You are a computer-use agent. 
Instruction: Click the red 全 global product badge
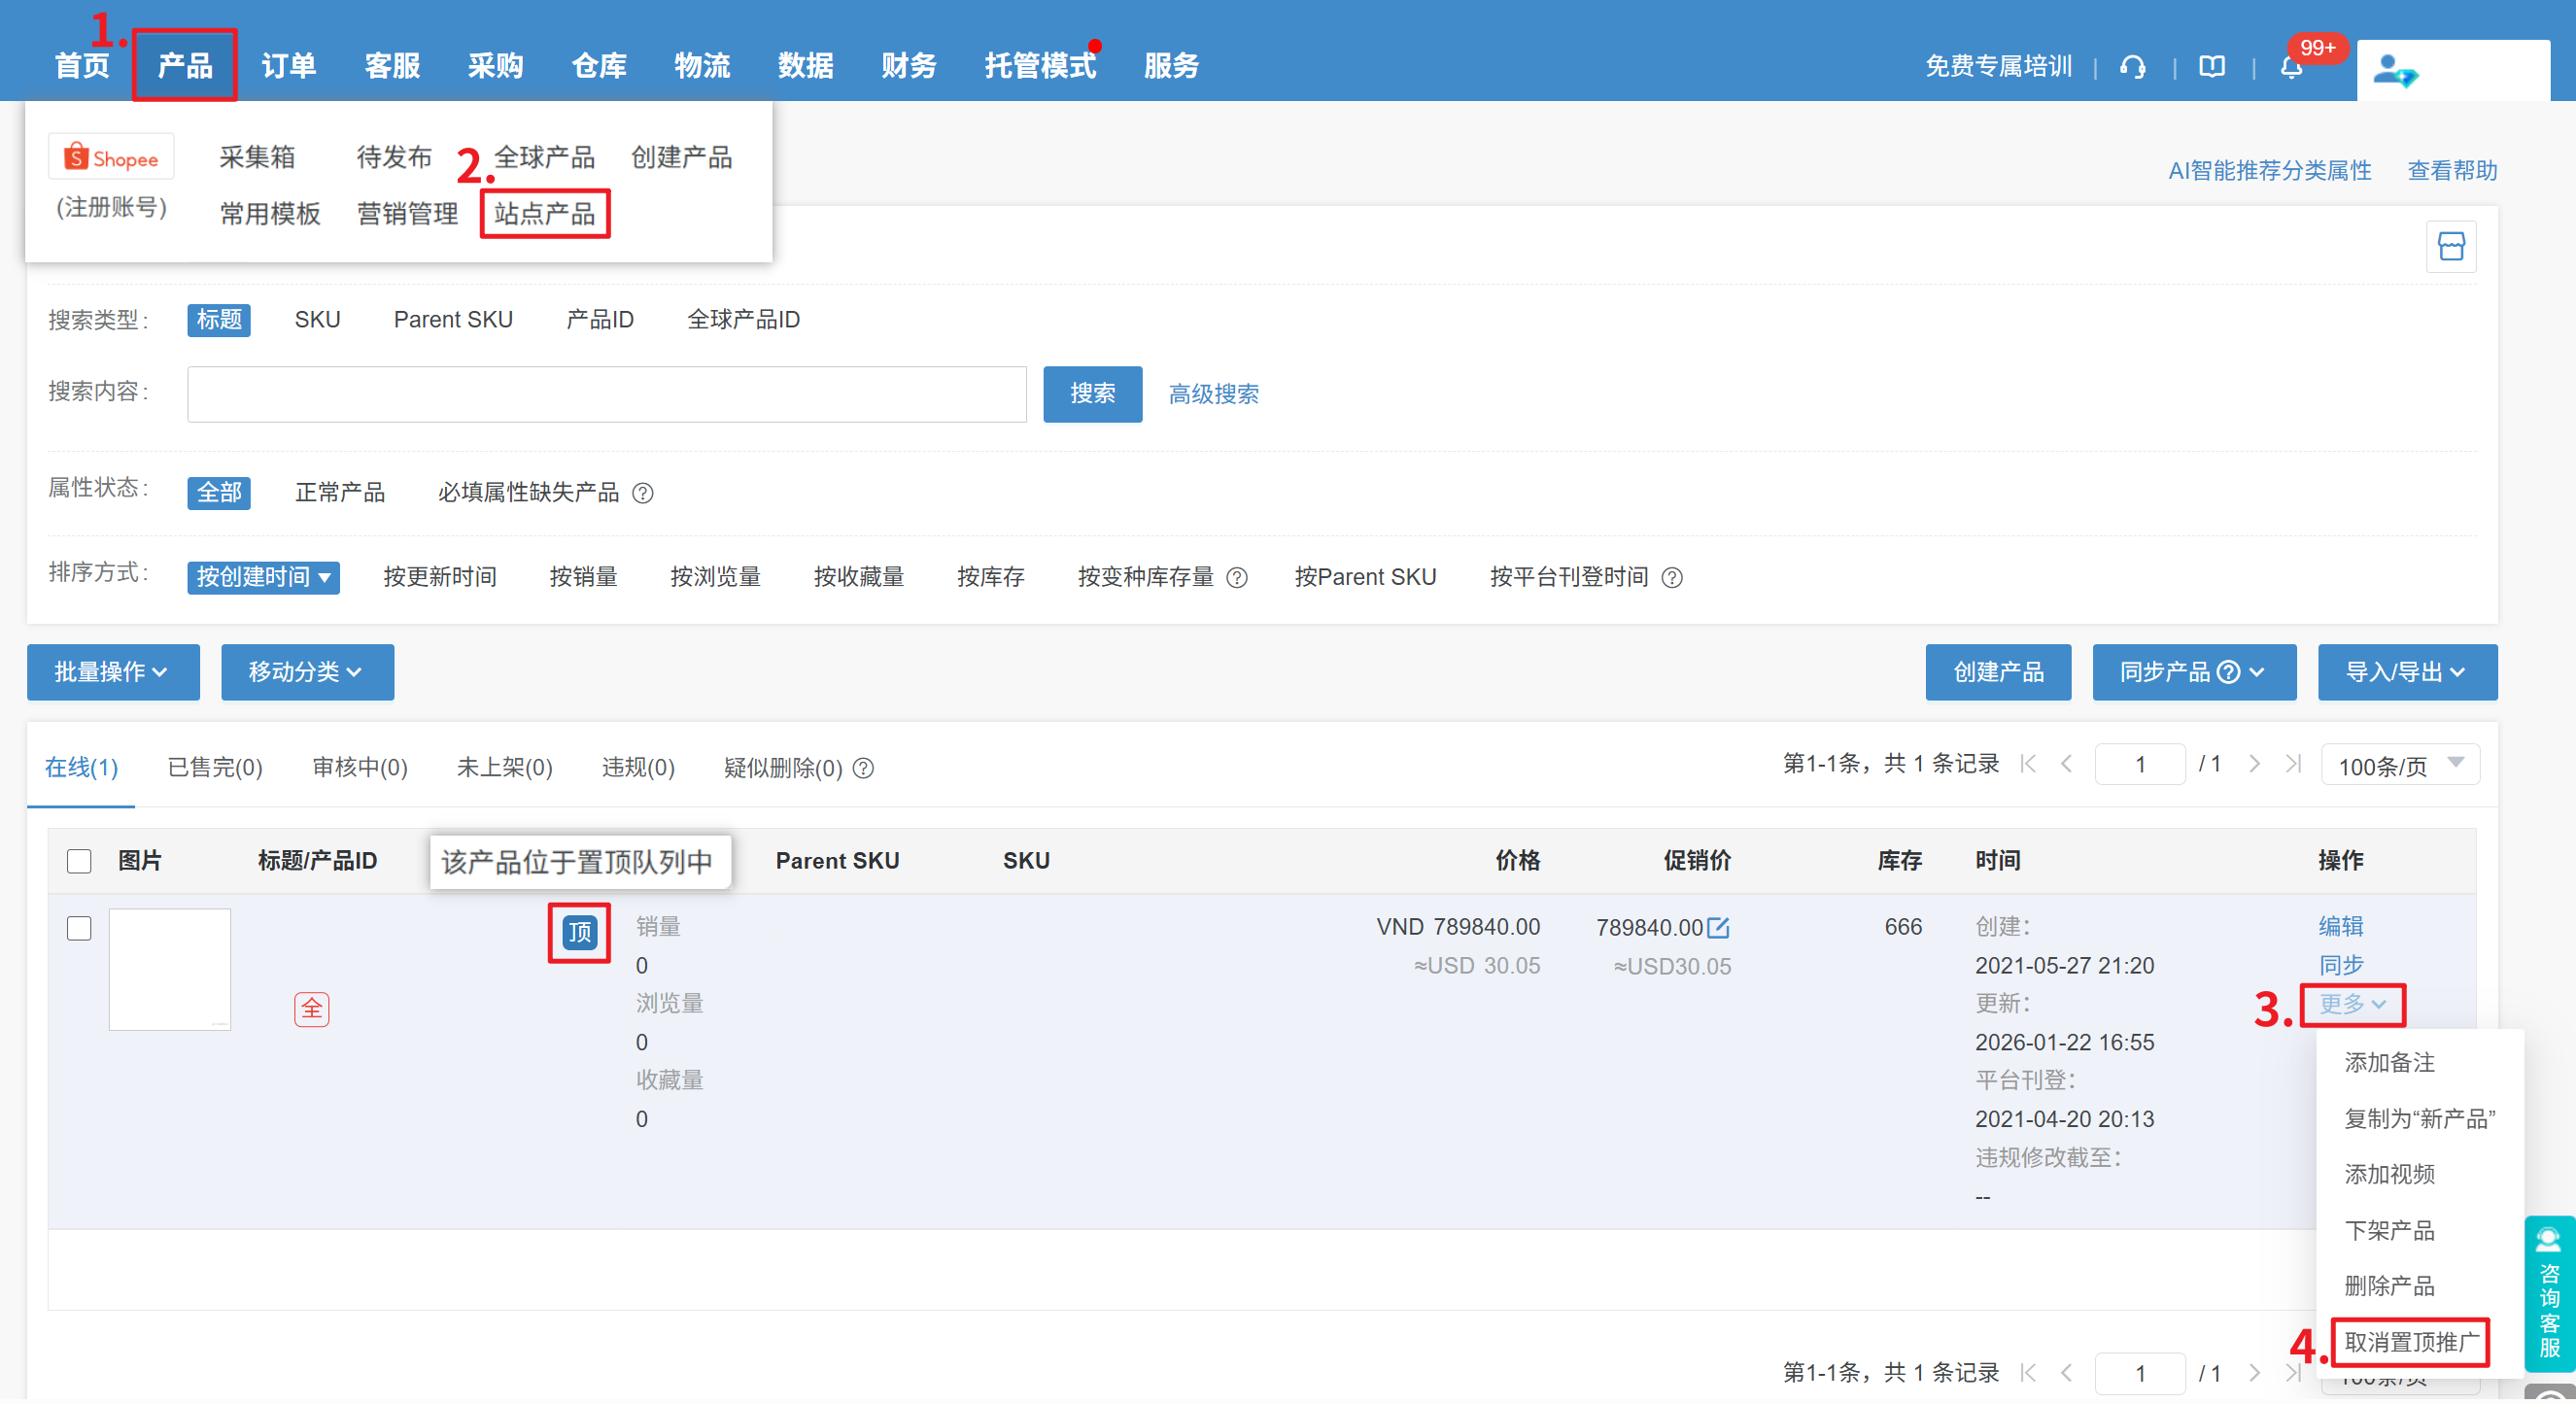[x=311, y=1008]
